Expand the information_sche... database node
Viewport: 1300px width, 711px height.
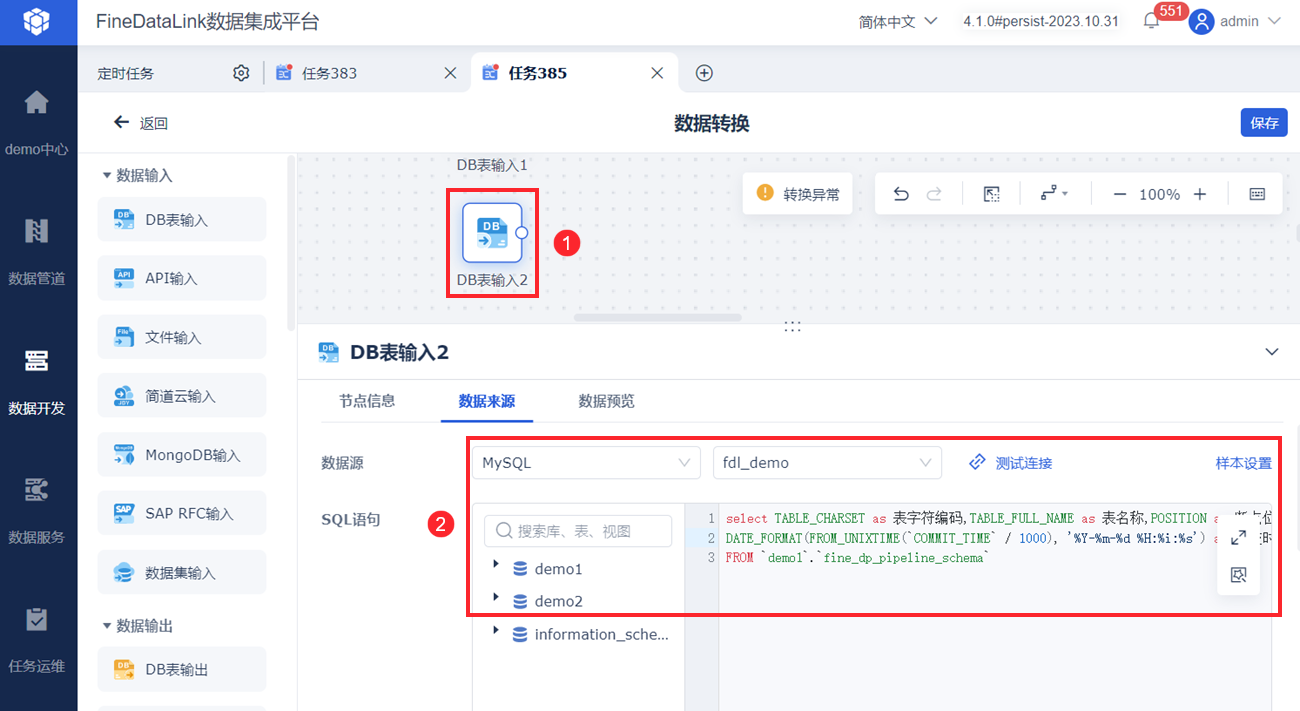pyautogui.click(x=497, y=631)
